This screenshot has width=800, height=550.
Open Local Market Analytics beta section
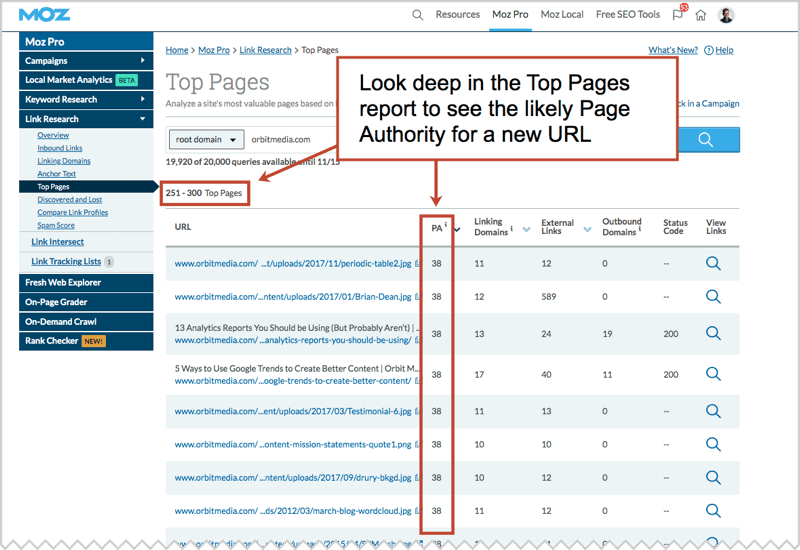tap(86, 80)
